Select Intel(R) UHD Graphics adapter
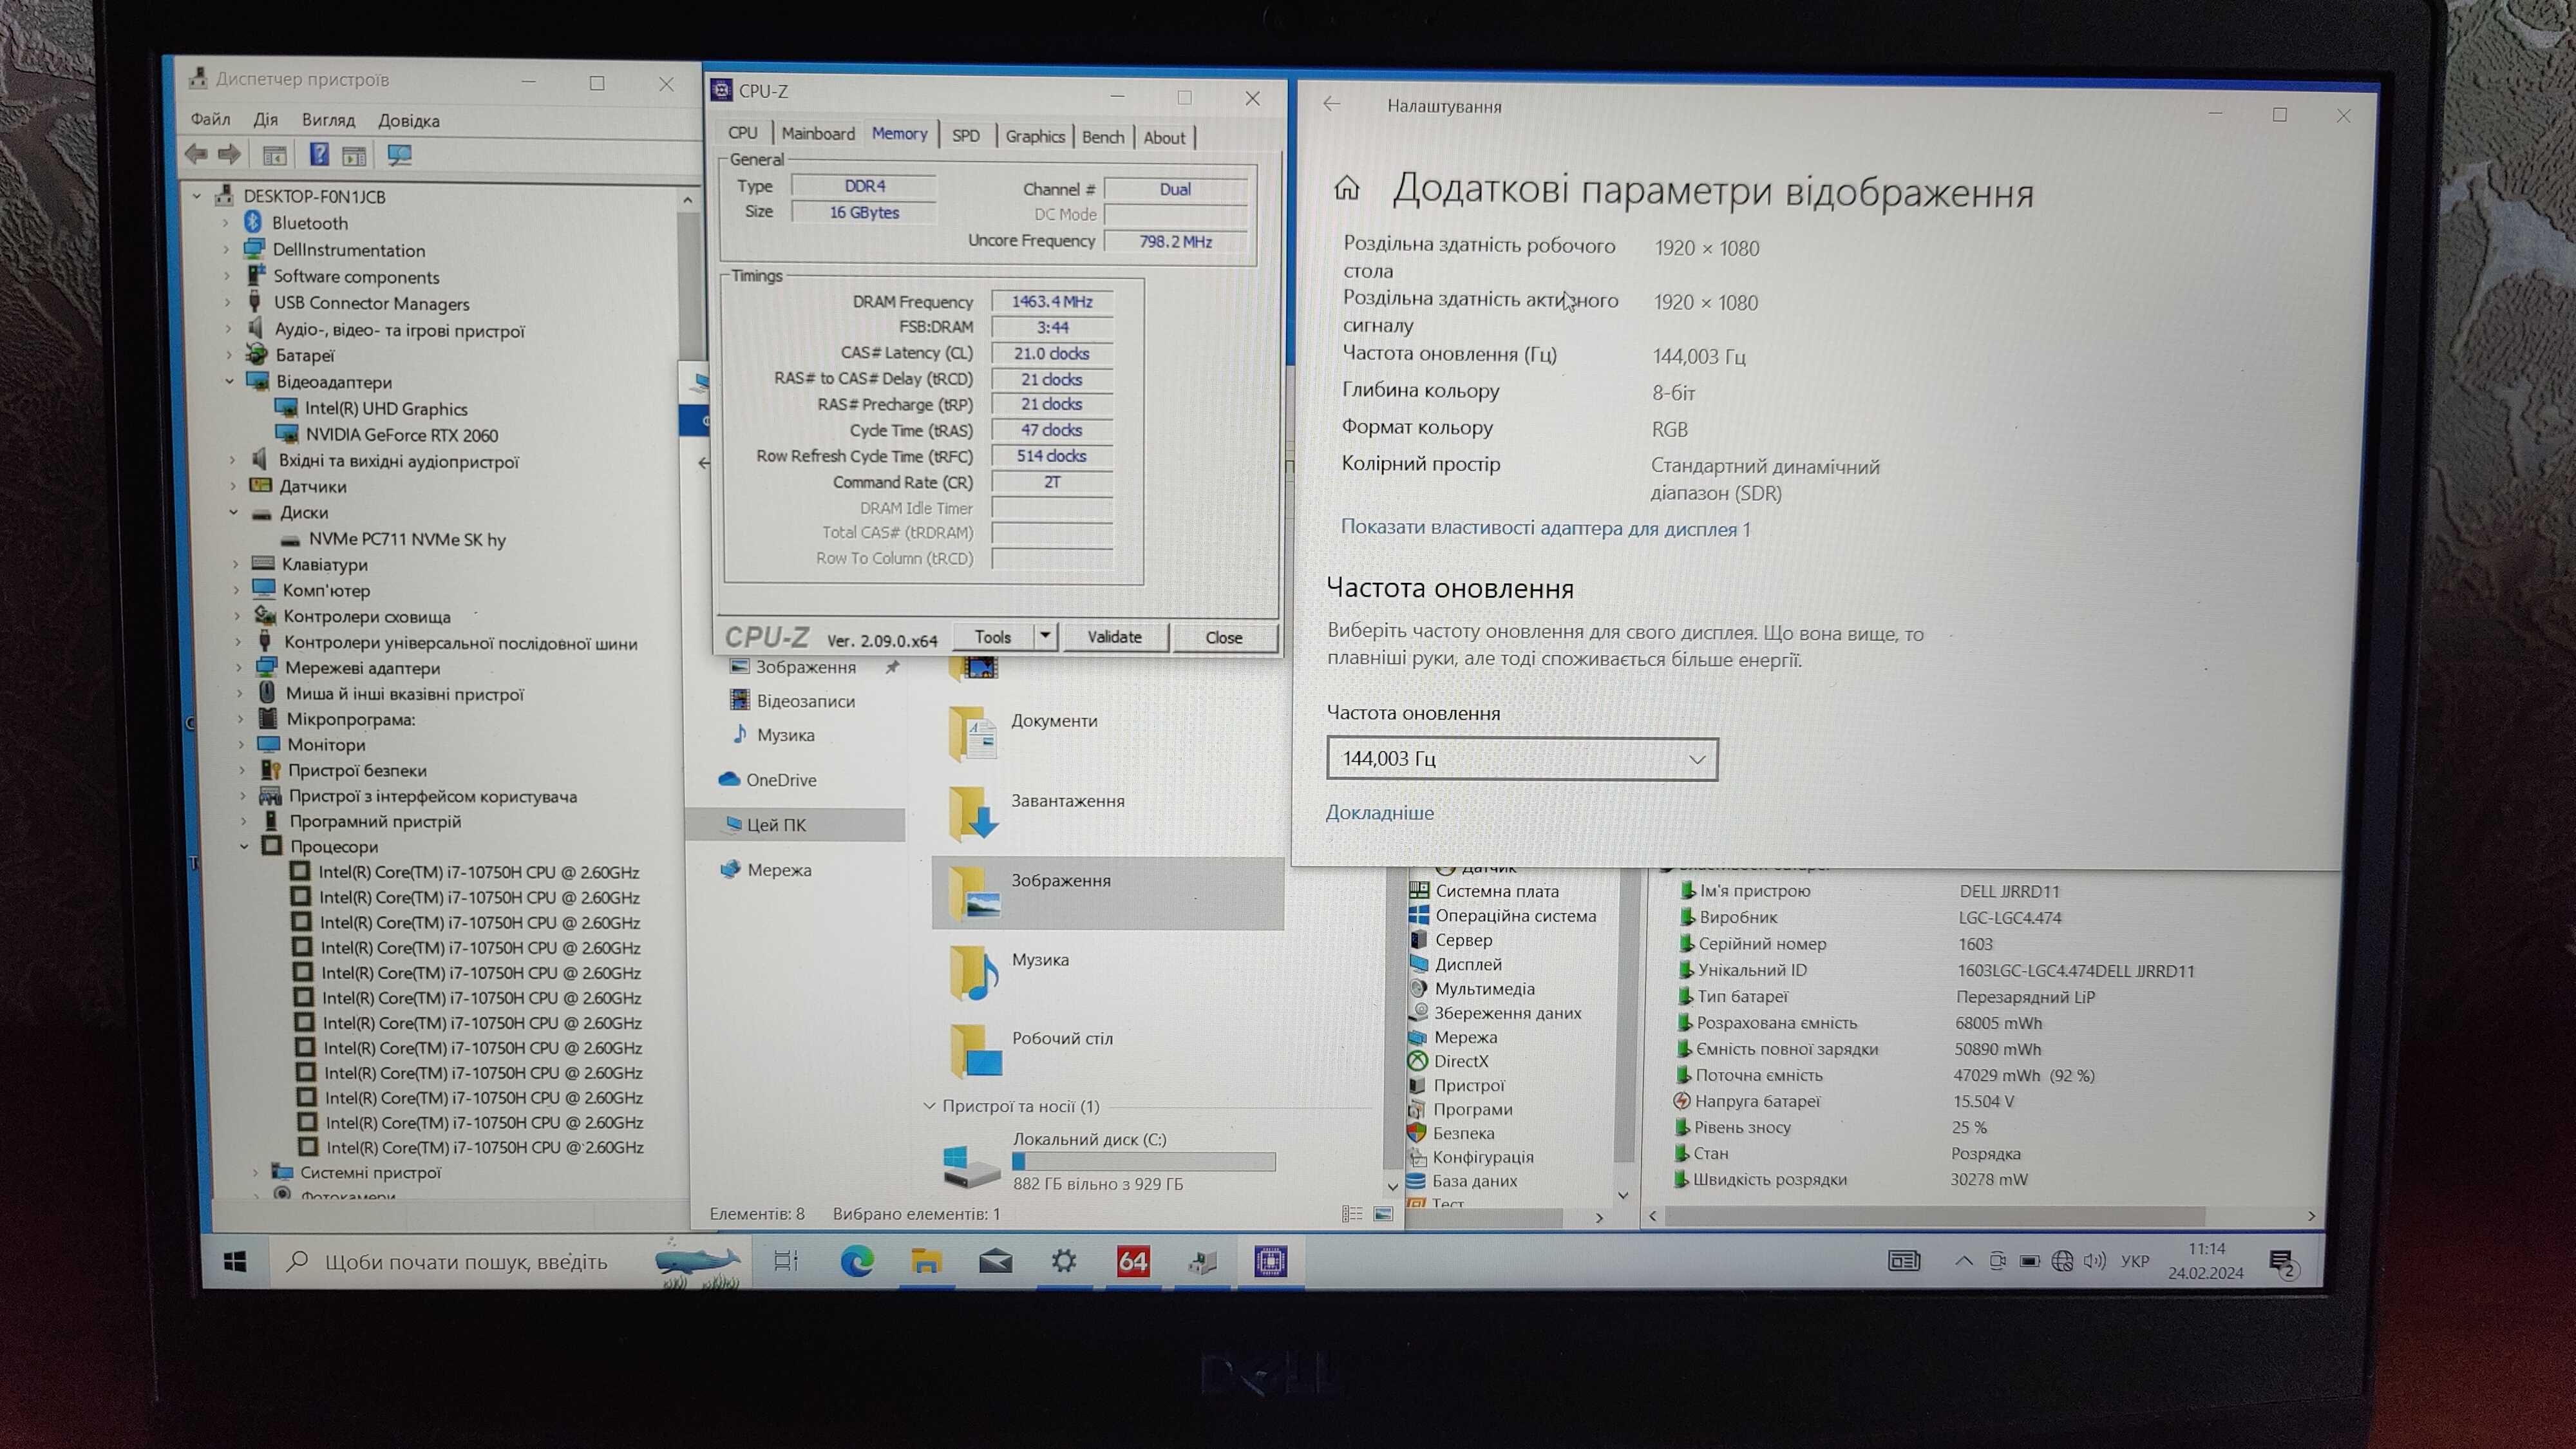 click(x=386, y=408)
